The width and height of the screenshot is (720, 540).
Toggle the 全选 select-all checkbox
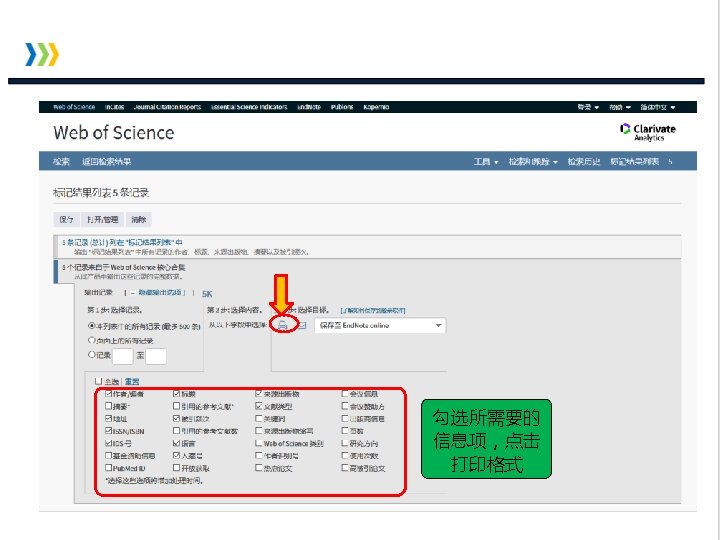click(98, 381)
